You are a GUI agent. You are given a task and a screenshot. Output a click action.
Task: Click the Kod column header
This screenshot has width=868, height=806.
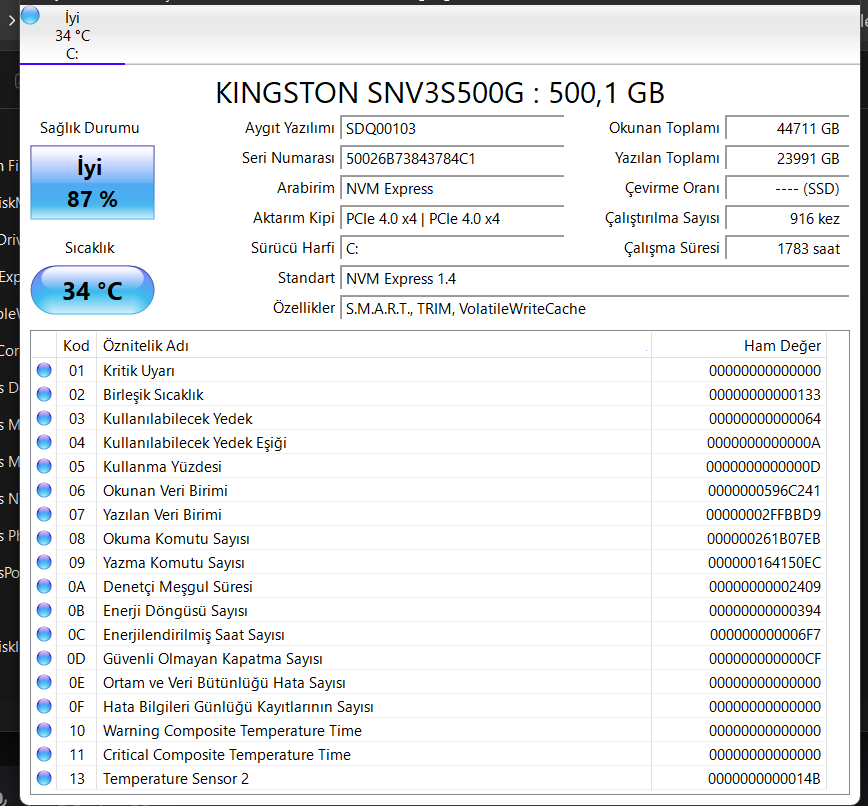click(76, 345)
